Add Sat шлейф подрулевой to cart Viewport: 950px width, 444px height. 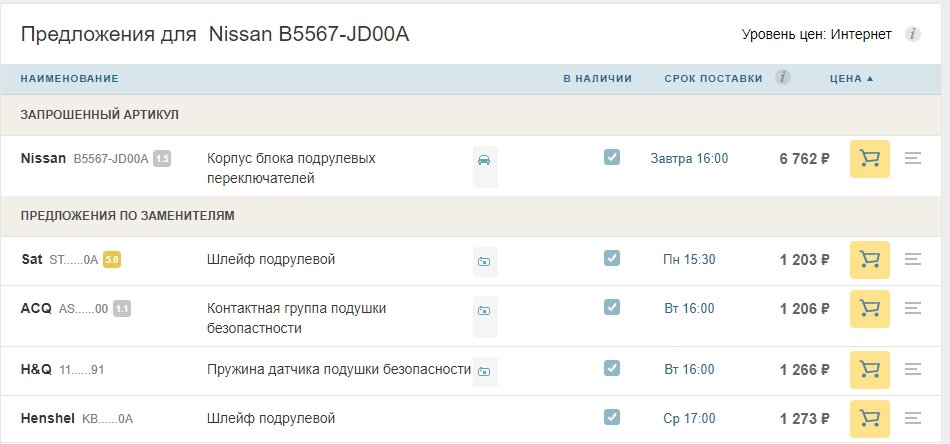point(869,260)
